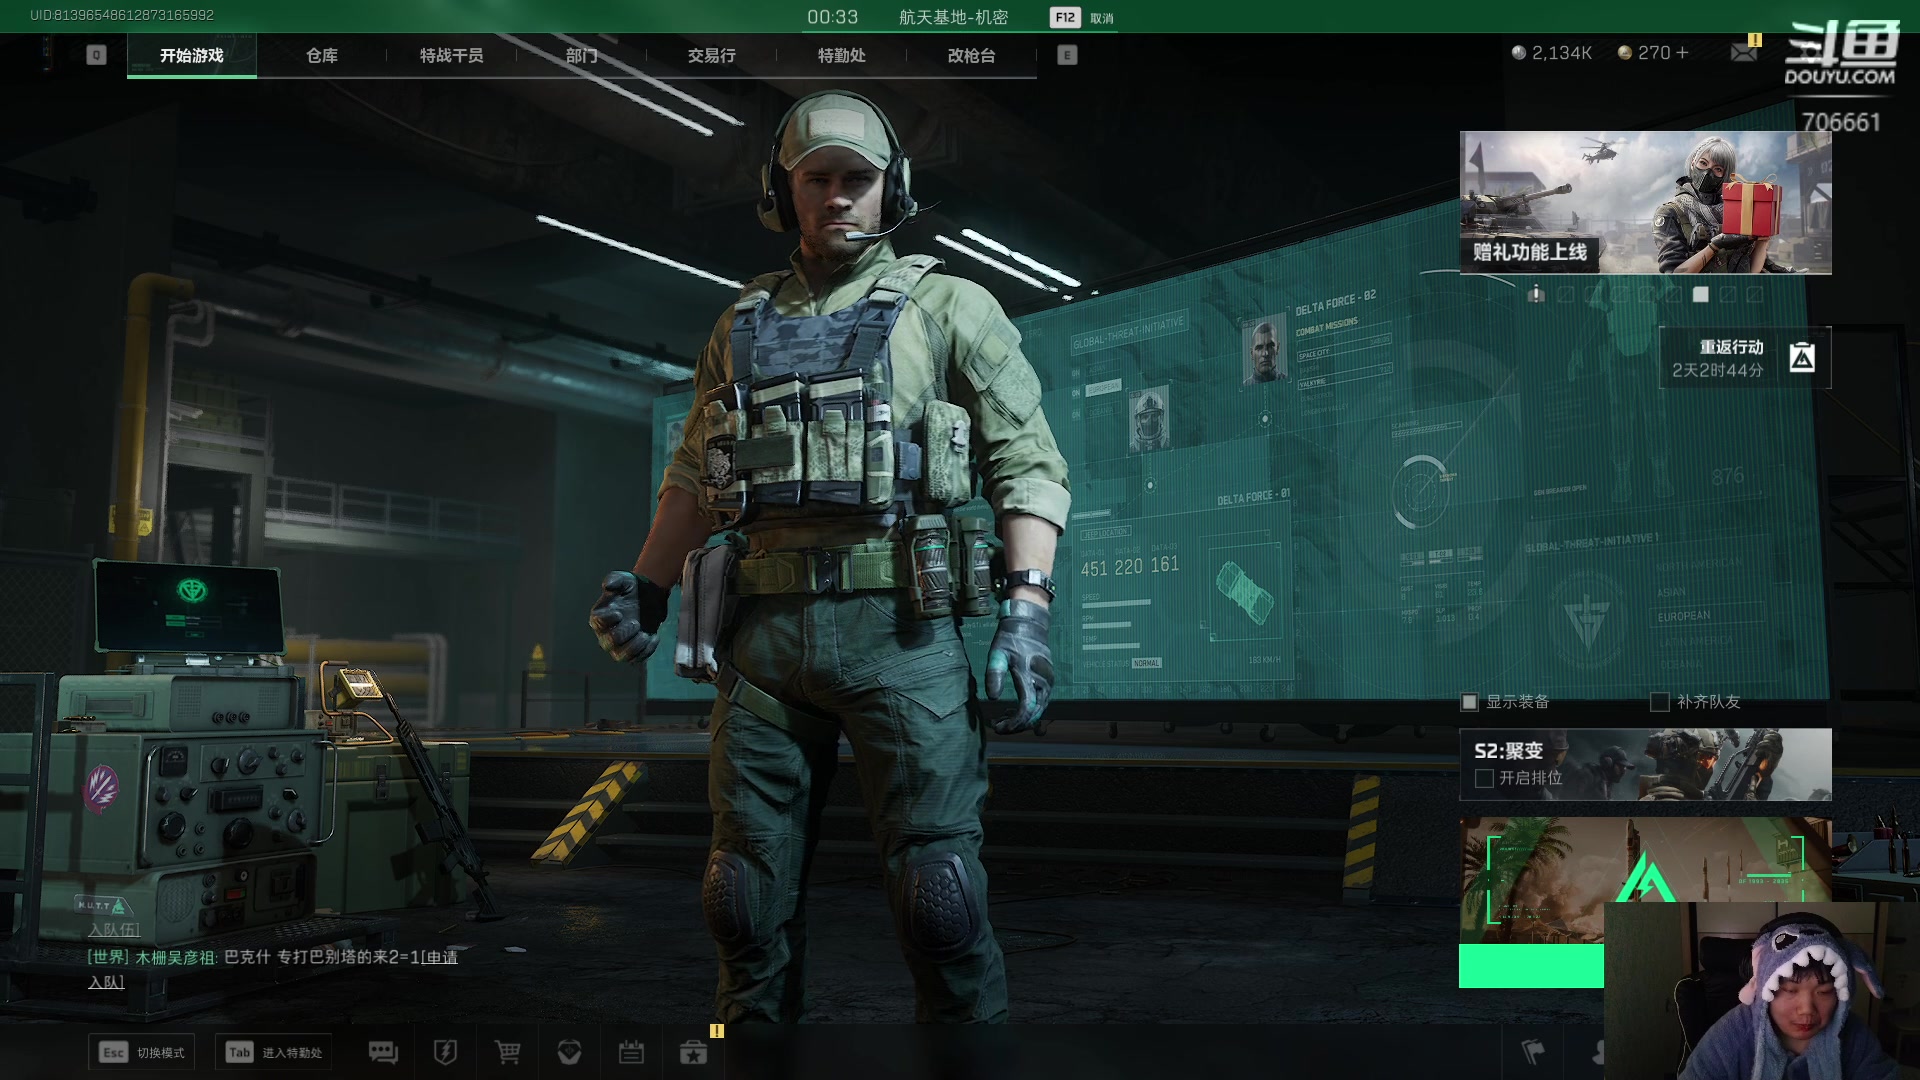
Task: Open the chat messages icon
Action: click(383, 1052)
